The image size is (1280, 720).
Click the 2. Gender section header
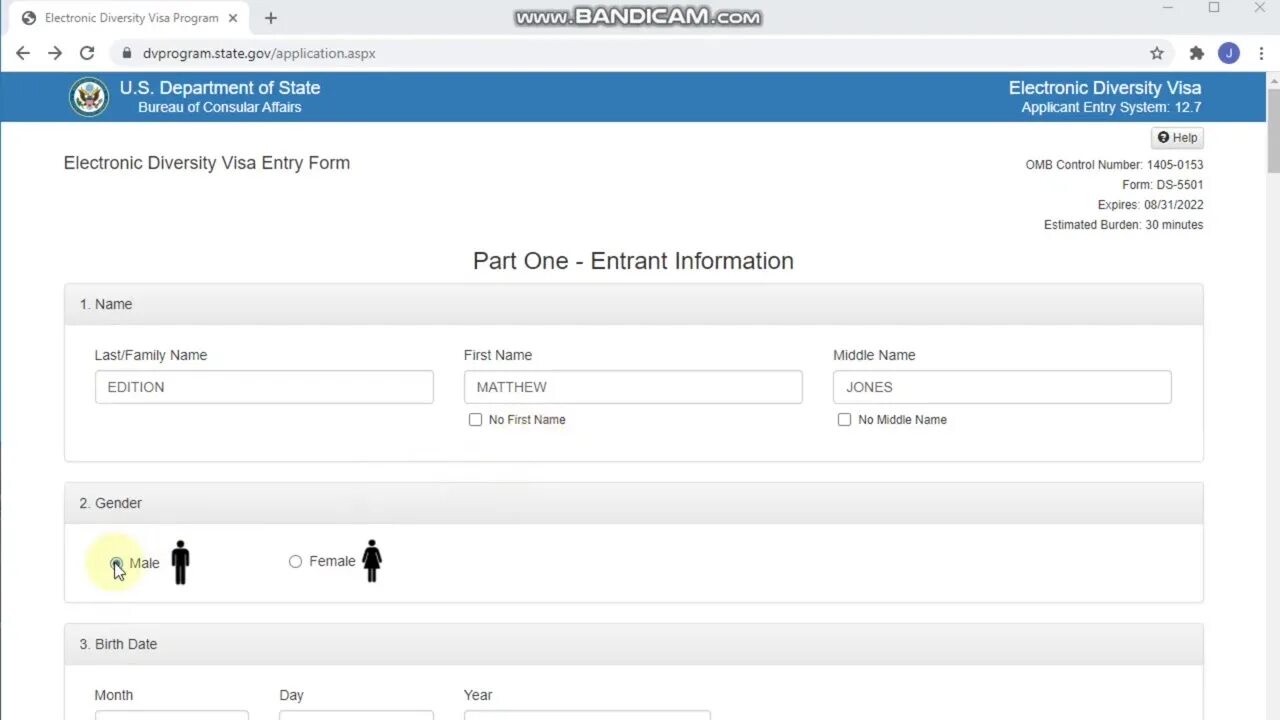[634, 503]
